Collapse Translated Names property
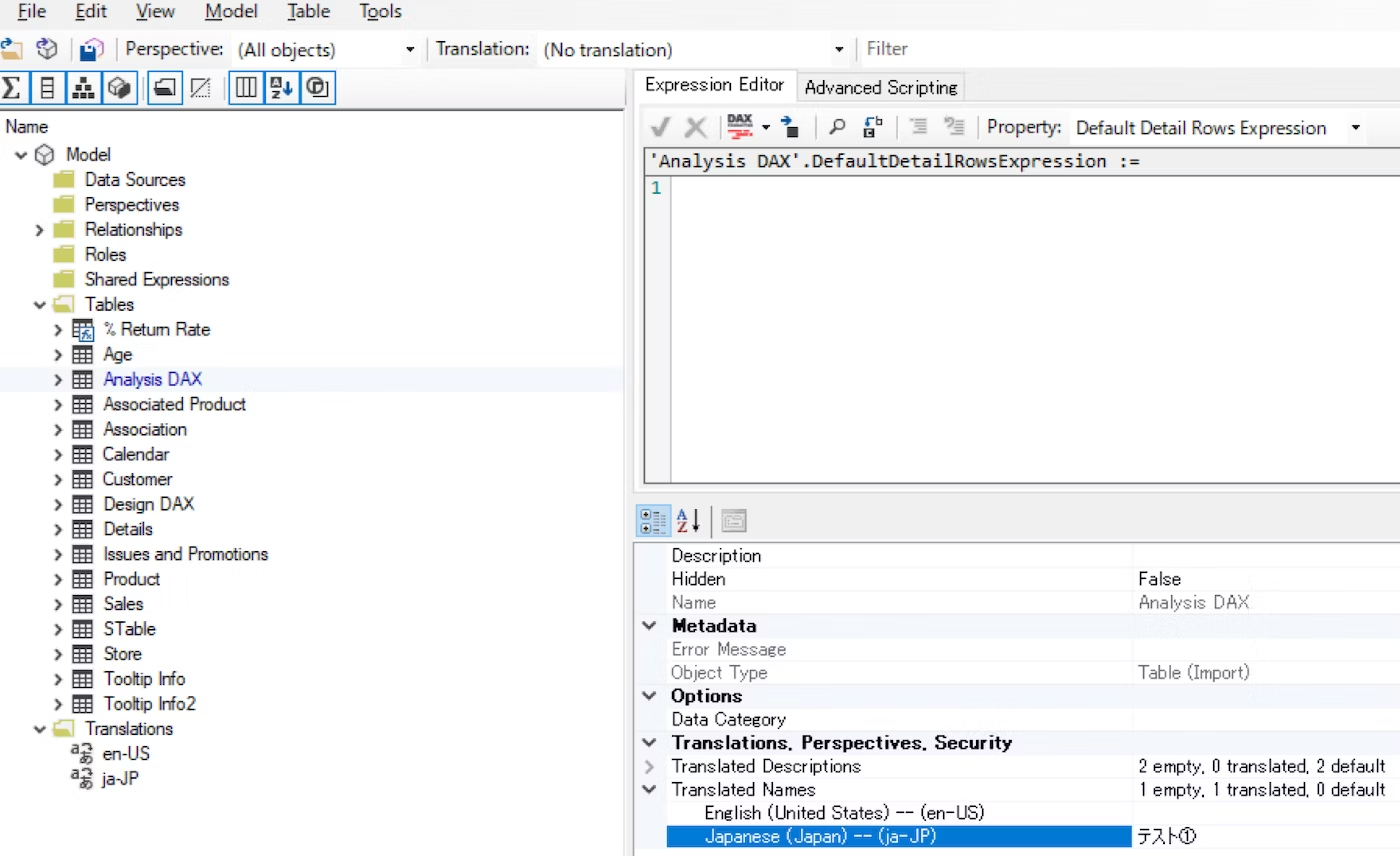Viewport: 1400px width, 856px height. (x=650, y=790)
